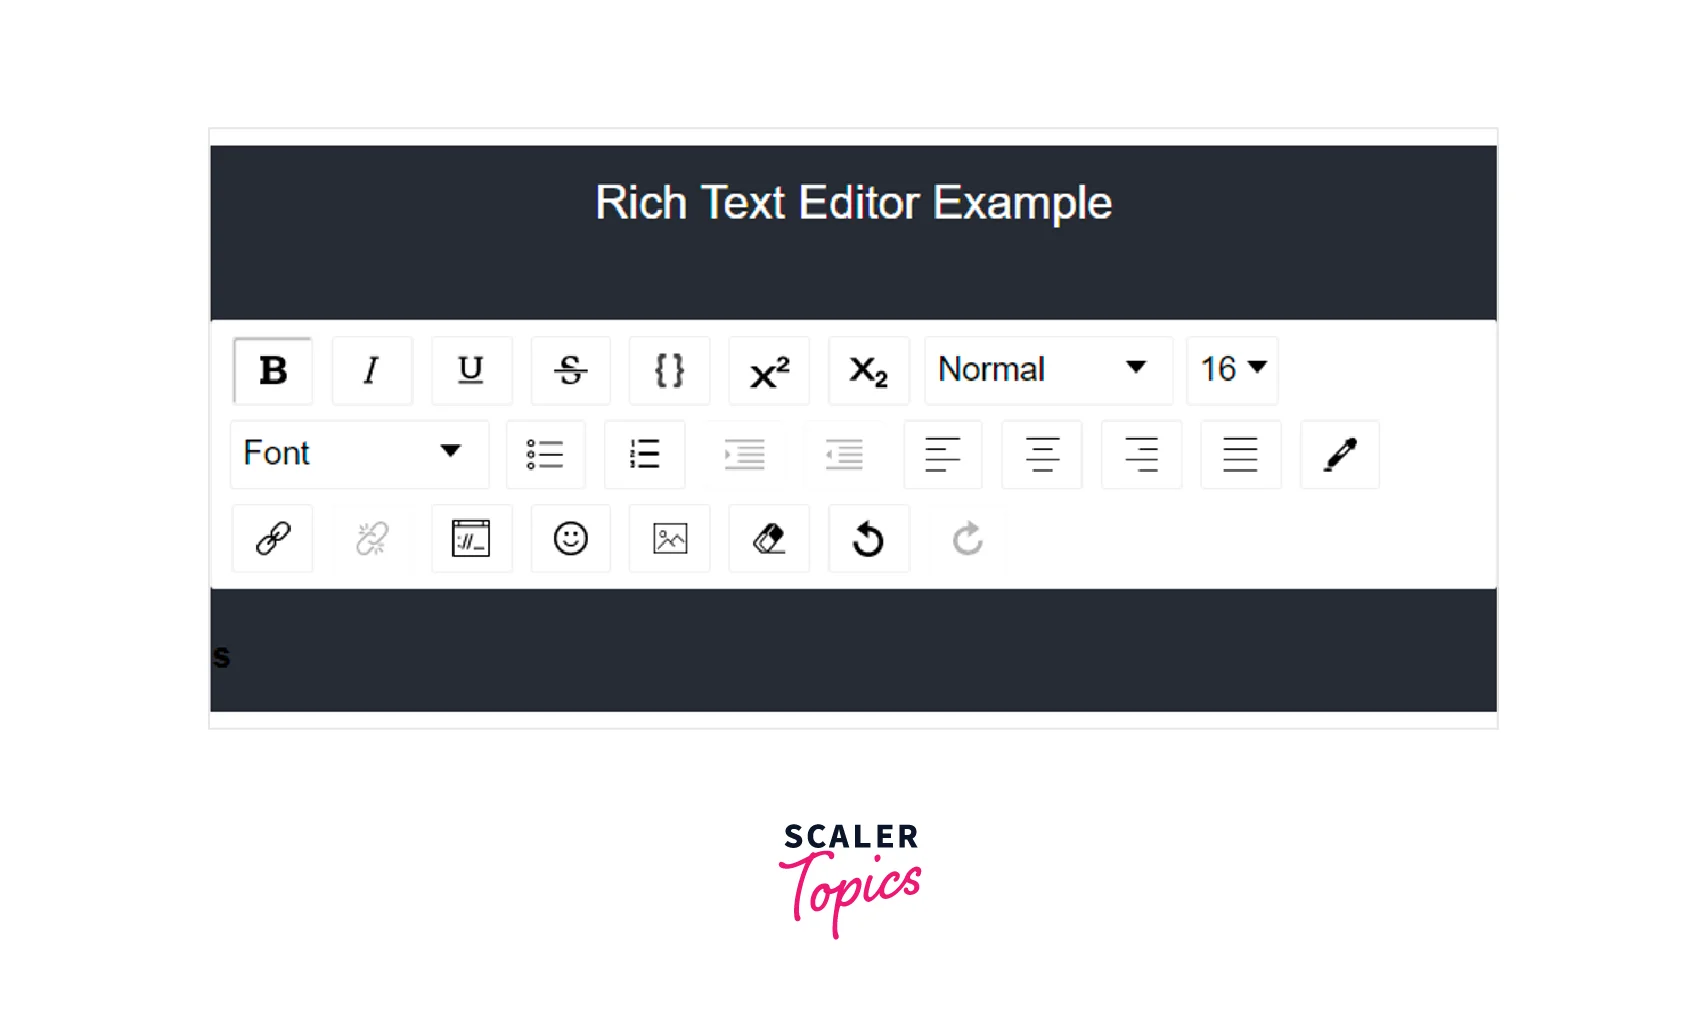
Task: Open the emoji picker
Action: coord(570,539)
